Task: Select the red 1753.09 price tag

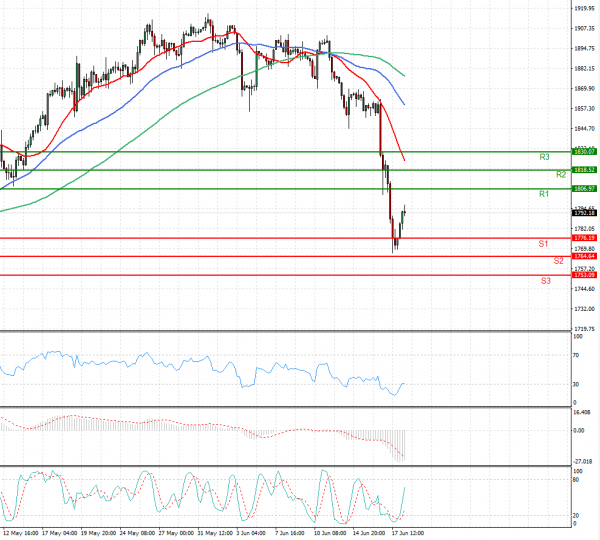Action: (584, 275)
